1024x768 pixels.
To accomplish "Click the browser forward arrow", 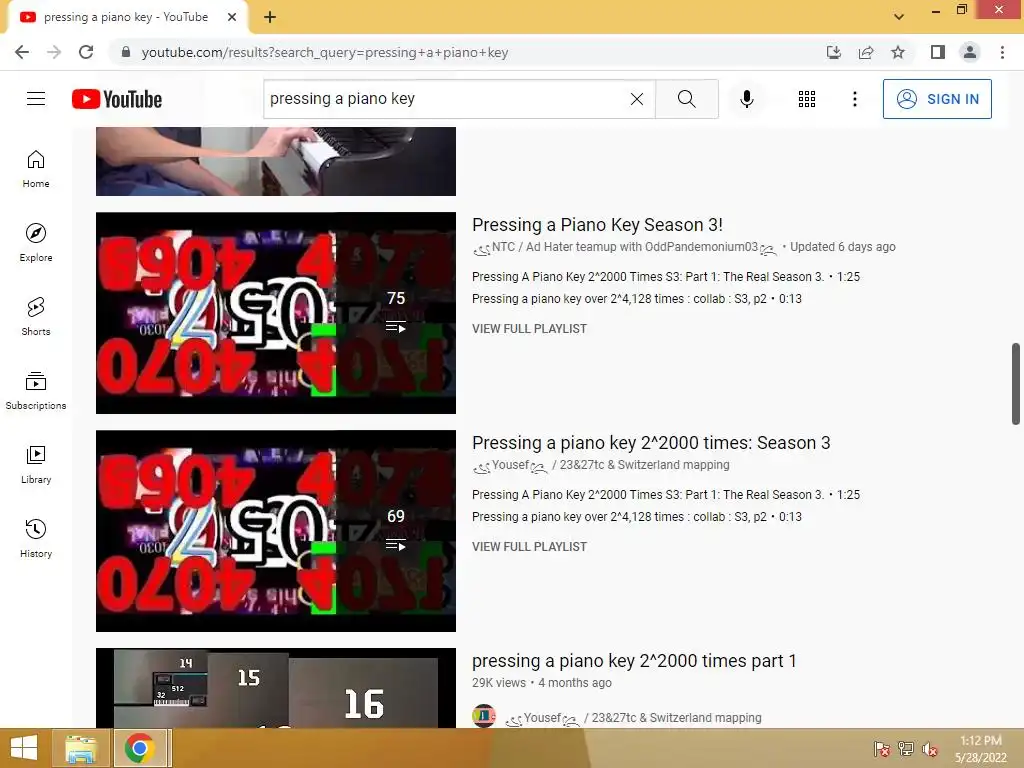I will tap(54, 52).
